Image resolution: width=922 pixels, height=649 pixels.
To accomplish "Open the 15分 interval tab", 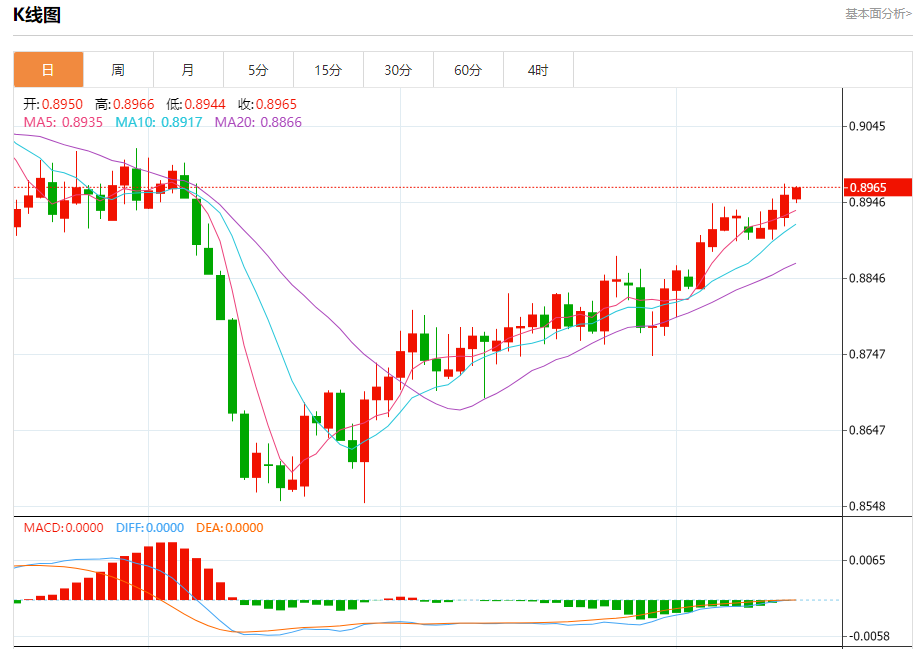I will coord(328,70).
